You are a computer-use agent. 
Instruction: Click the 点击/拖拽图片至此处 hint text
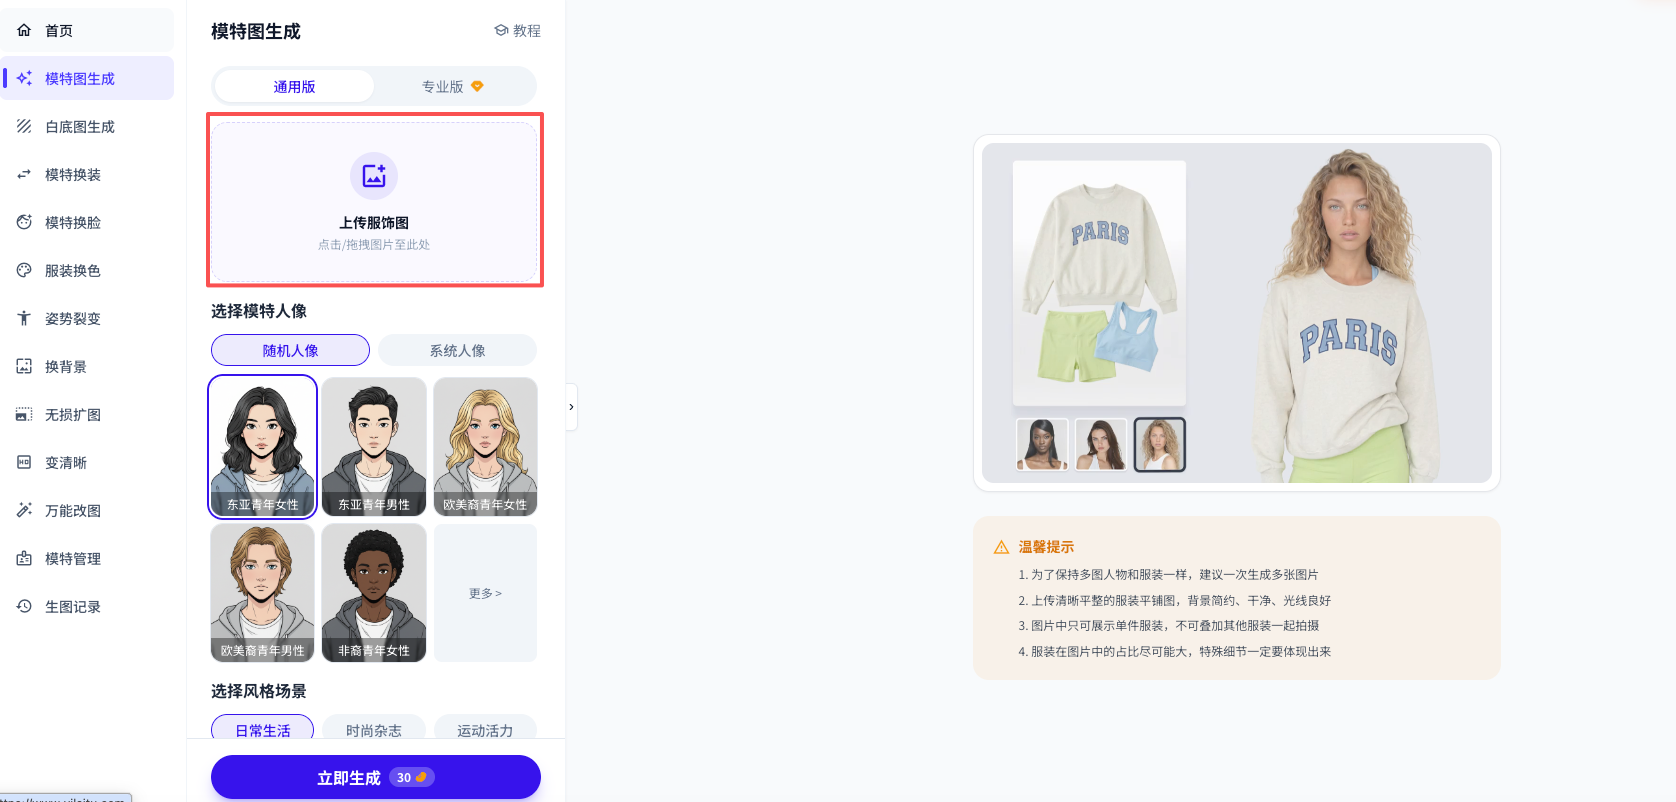pyautogui.click(x=374, y=244)
